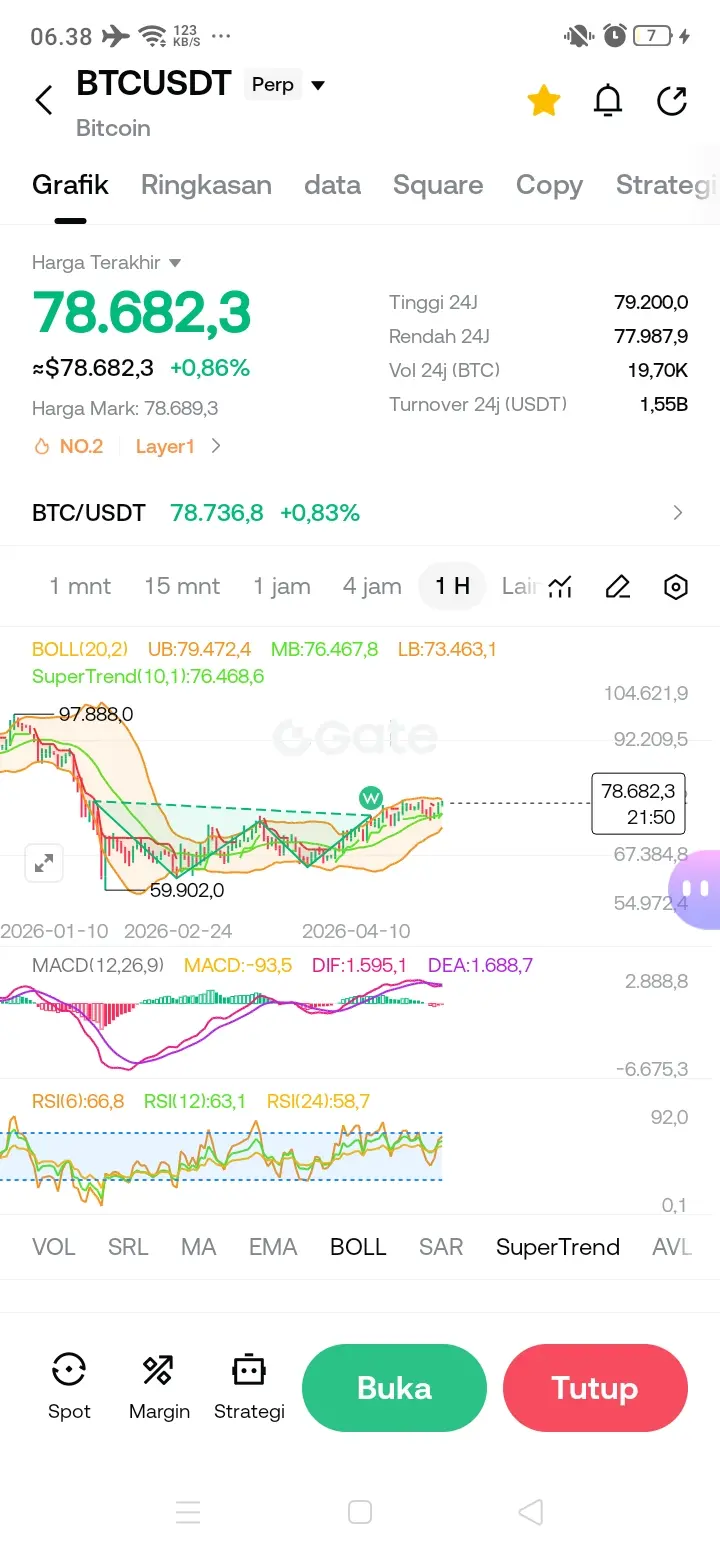Expand the Harga Terakhir dropdown
The image size is (720, 1560).
[x=175, y=263]
